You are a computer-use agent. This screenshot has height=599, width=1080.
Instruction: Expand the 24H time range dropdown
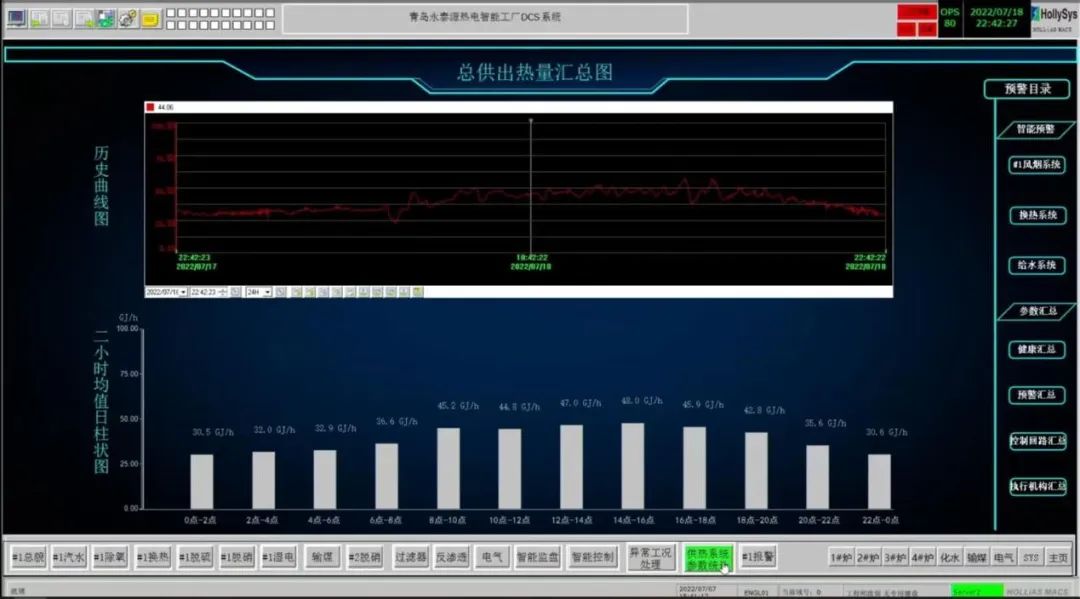[x=267, y=292]
